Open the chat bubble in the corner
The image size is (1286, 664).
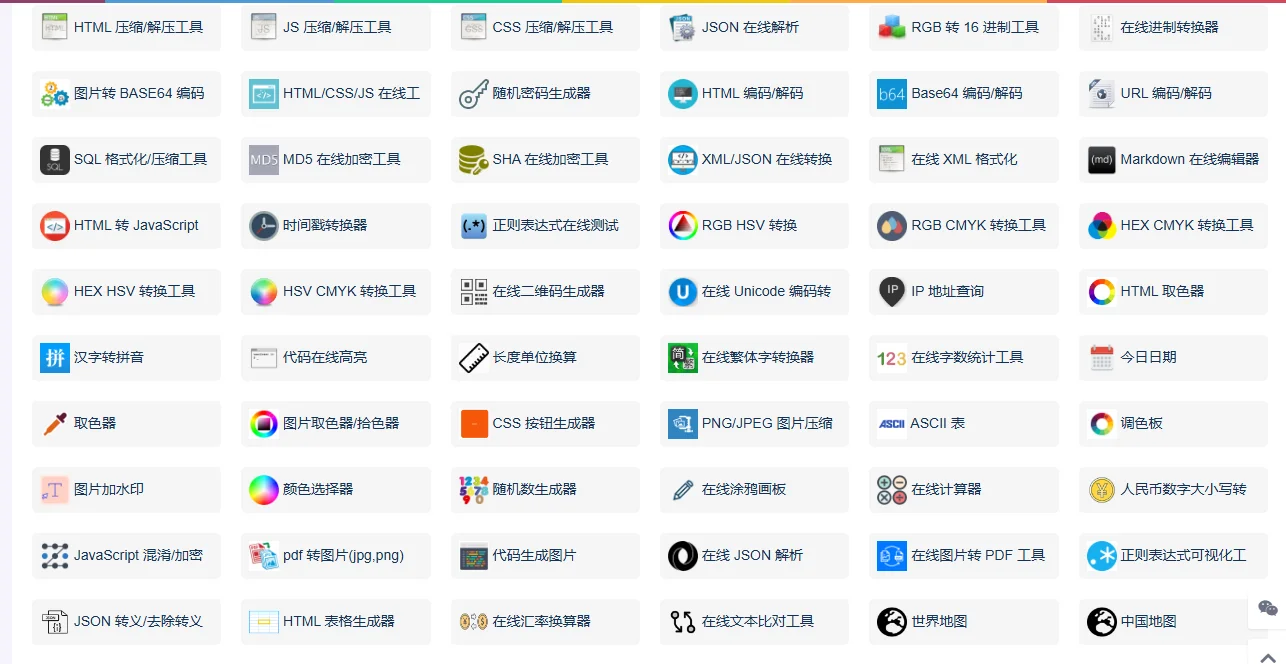click(1268, 608)
